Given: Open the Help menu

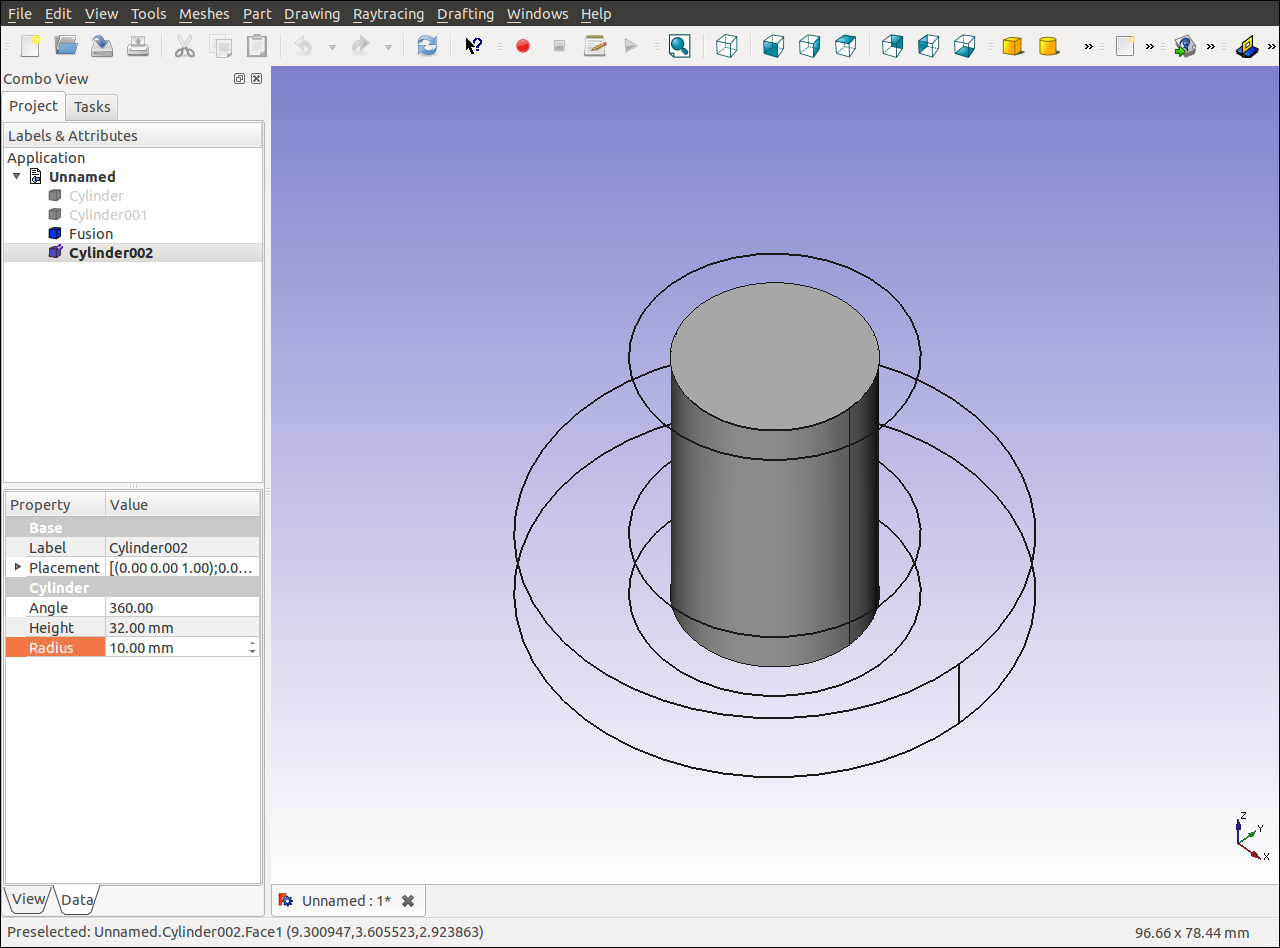Looking at the screenshot, I should [x=596, y=14].
